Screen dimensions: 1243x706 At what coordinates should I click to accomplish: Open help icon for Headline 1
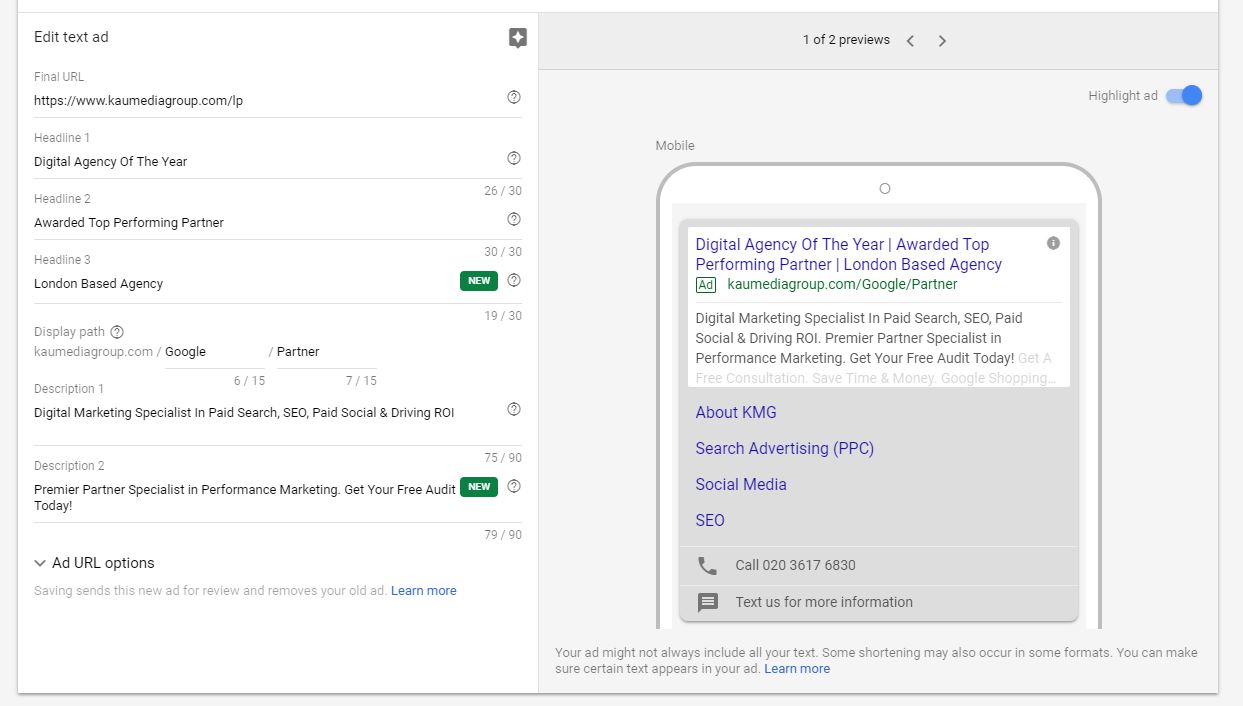(514, 158)
